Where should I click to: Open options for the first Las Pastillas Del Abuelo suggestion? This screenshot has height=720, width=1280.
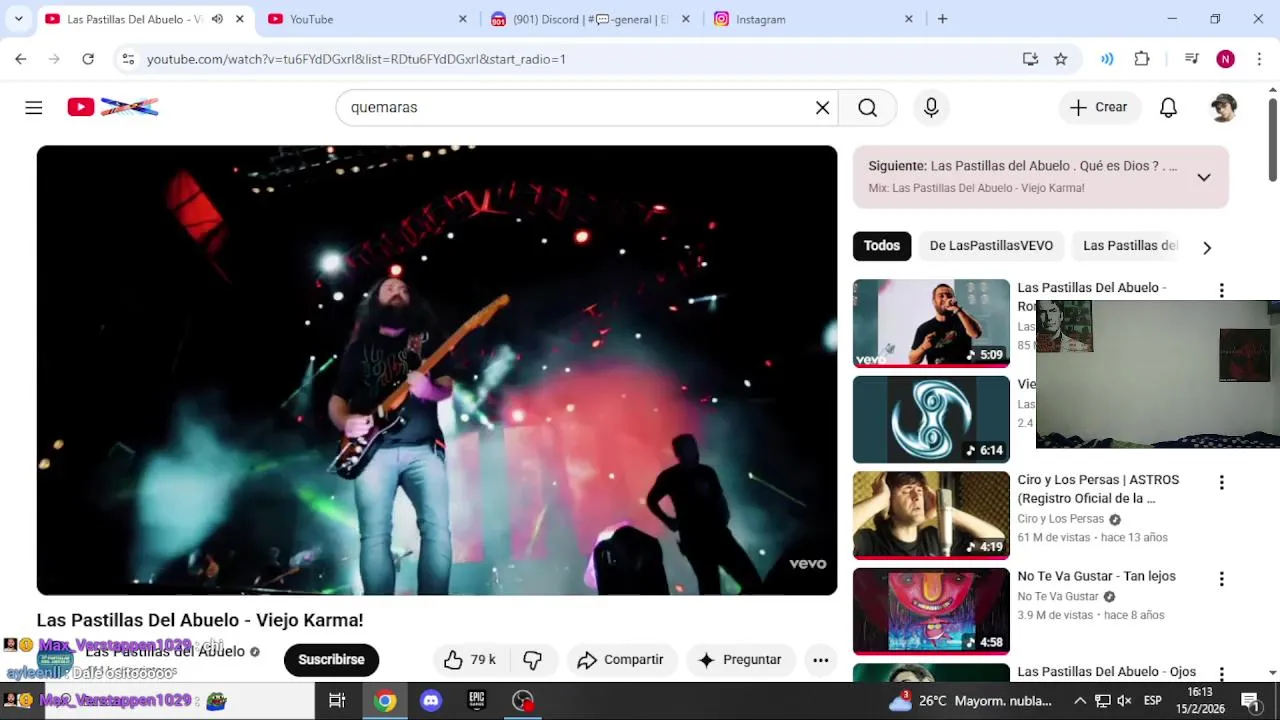click(x=1221, y=290)
